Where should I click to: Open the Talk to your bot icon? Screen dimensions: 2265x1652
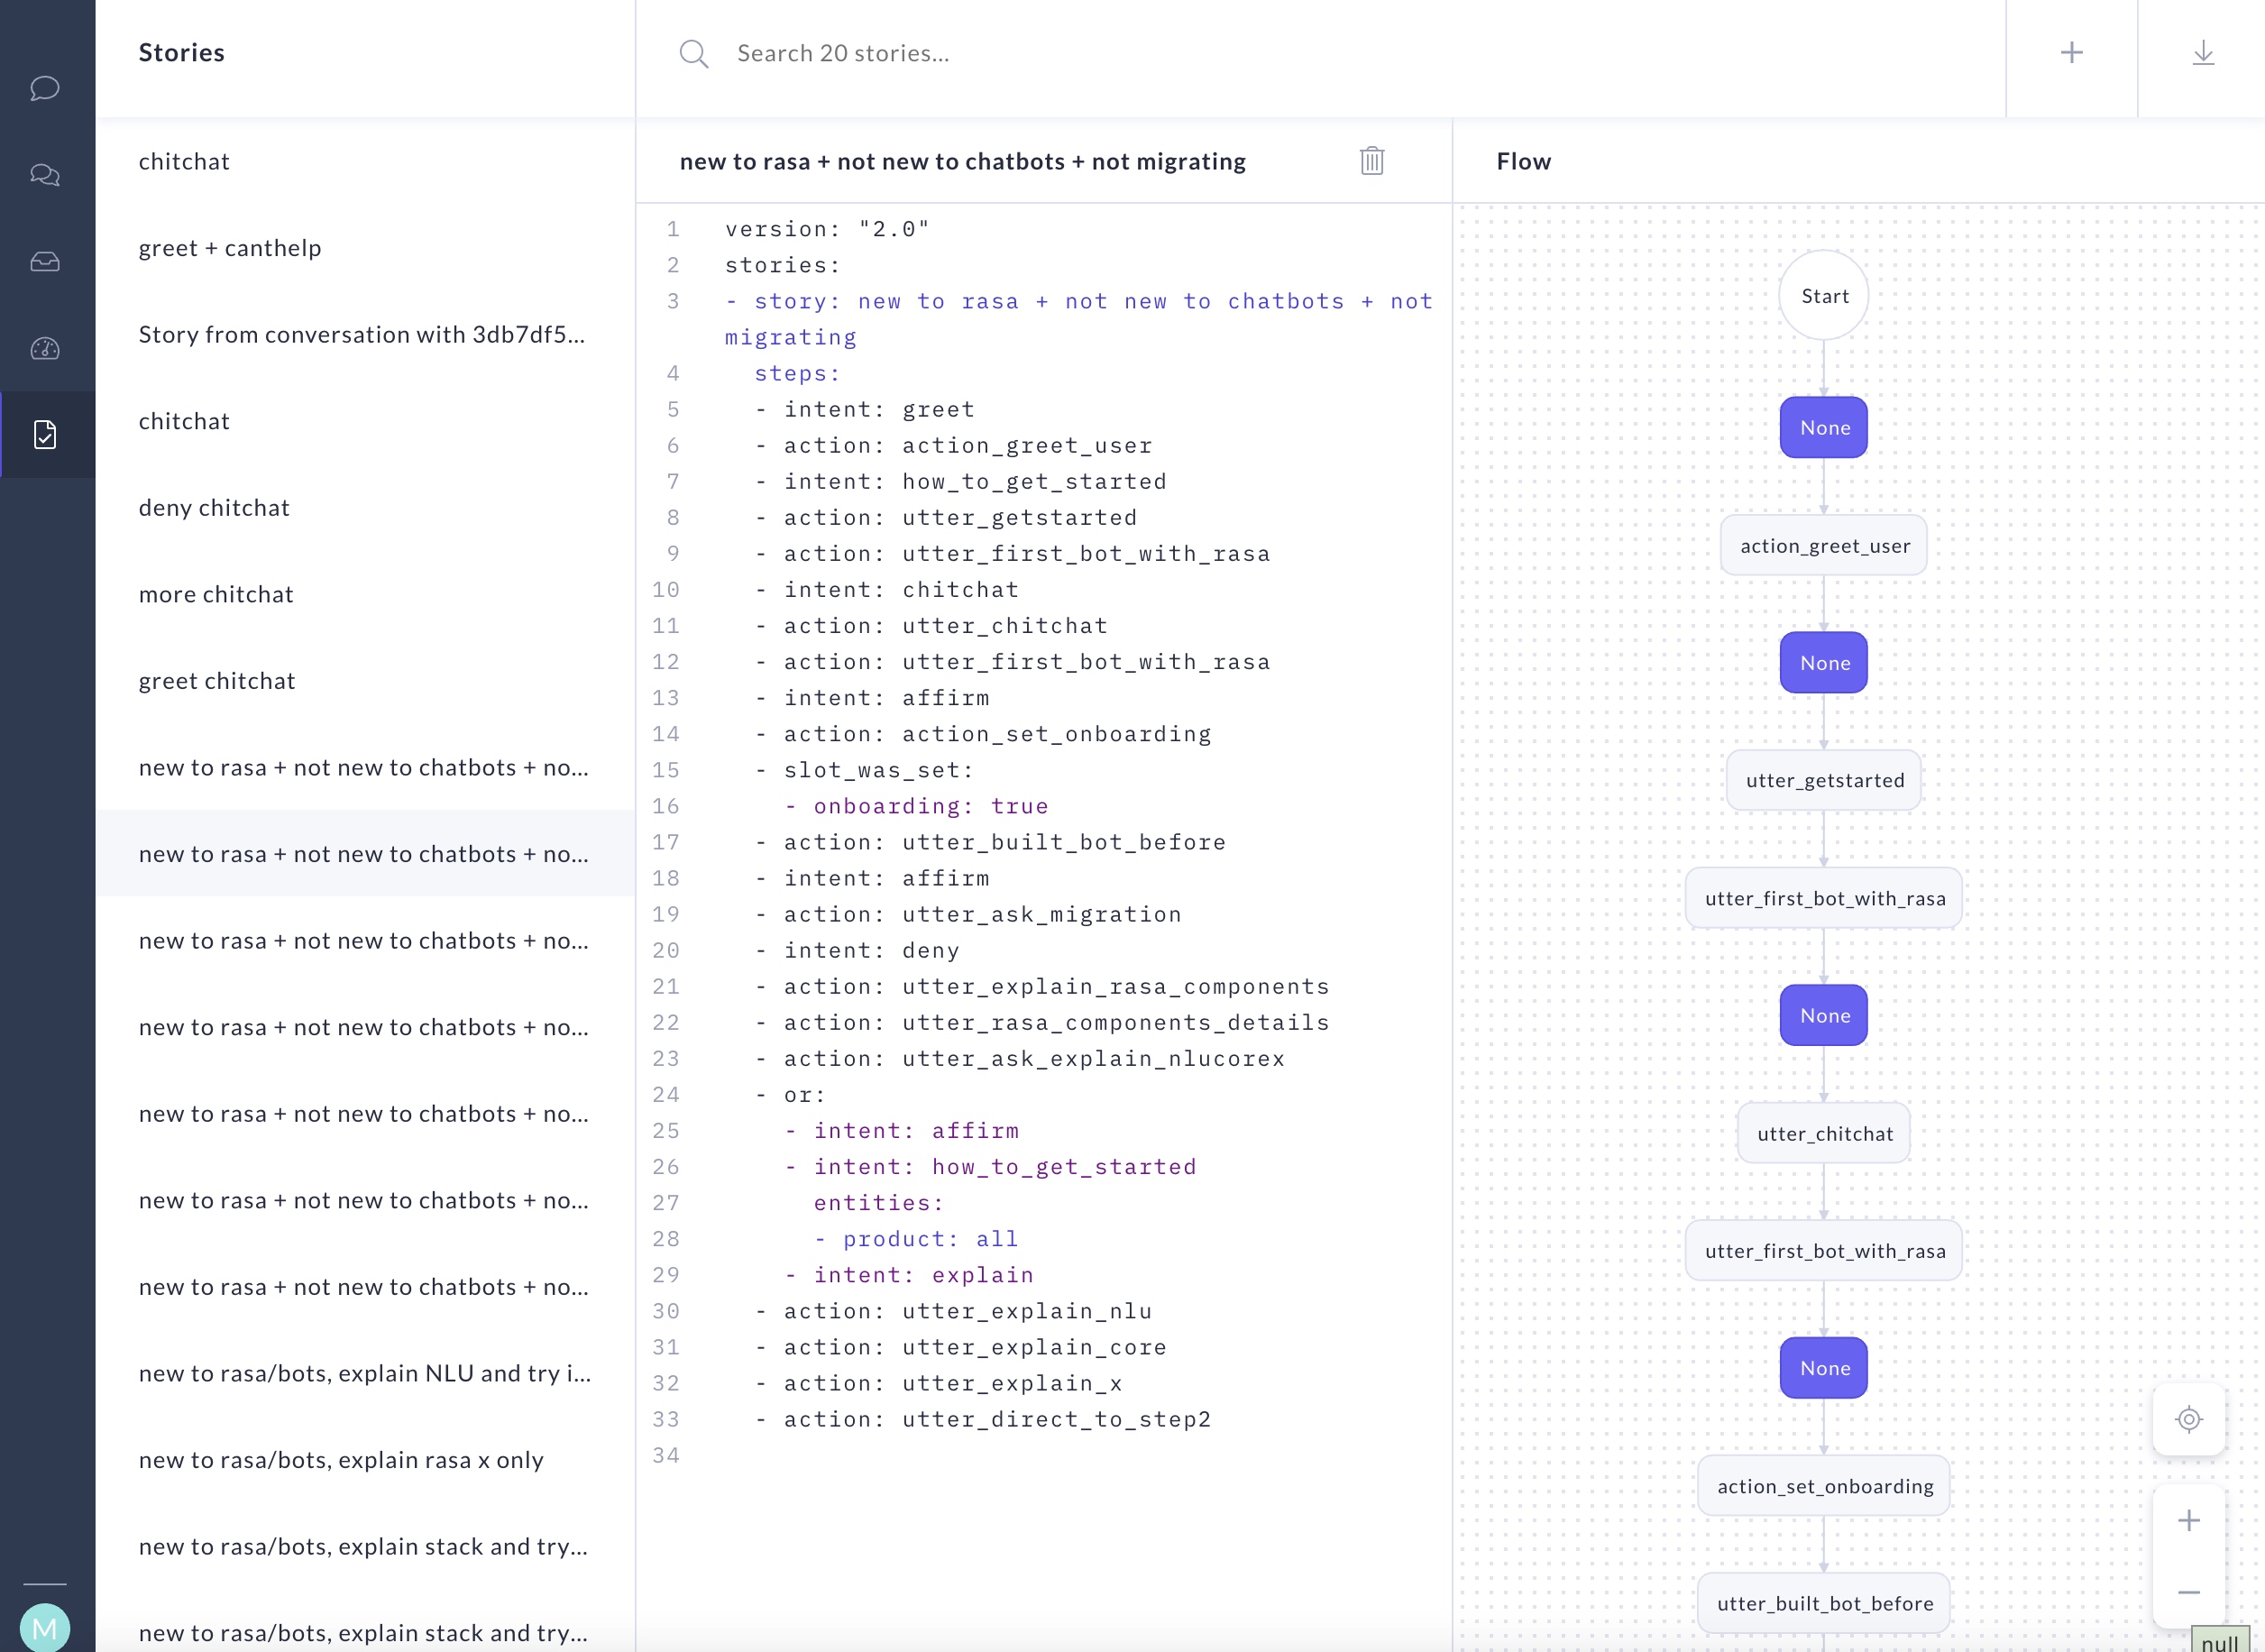pos(45,88)
